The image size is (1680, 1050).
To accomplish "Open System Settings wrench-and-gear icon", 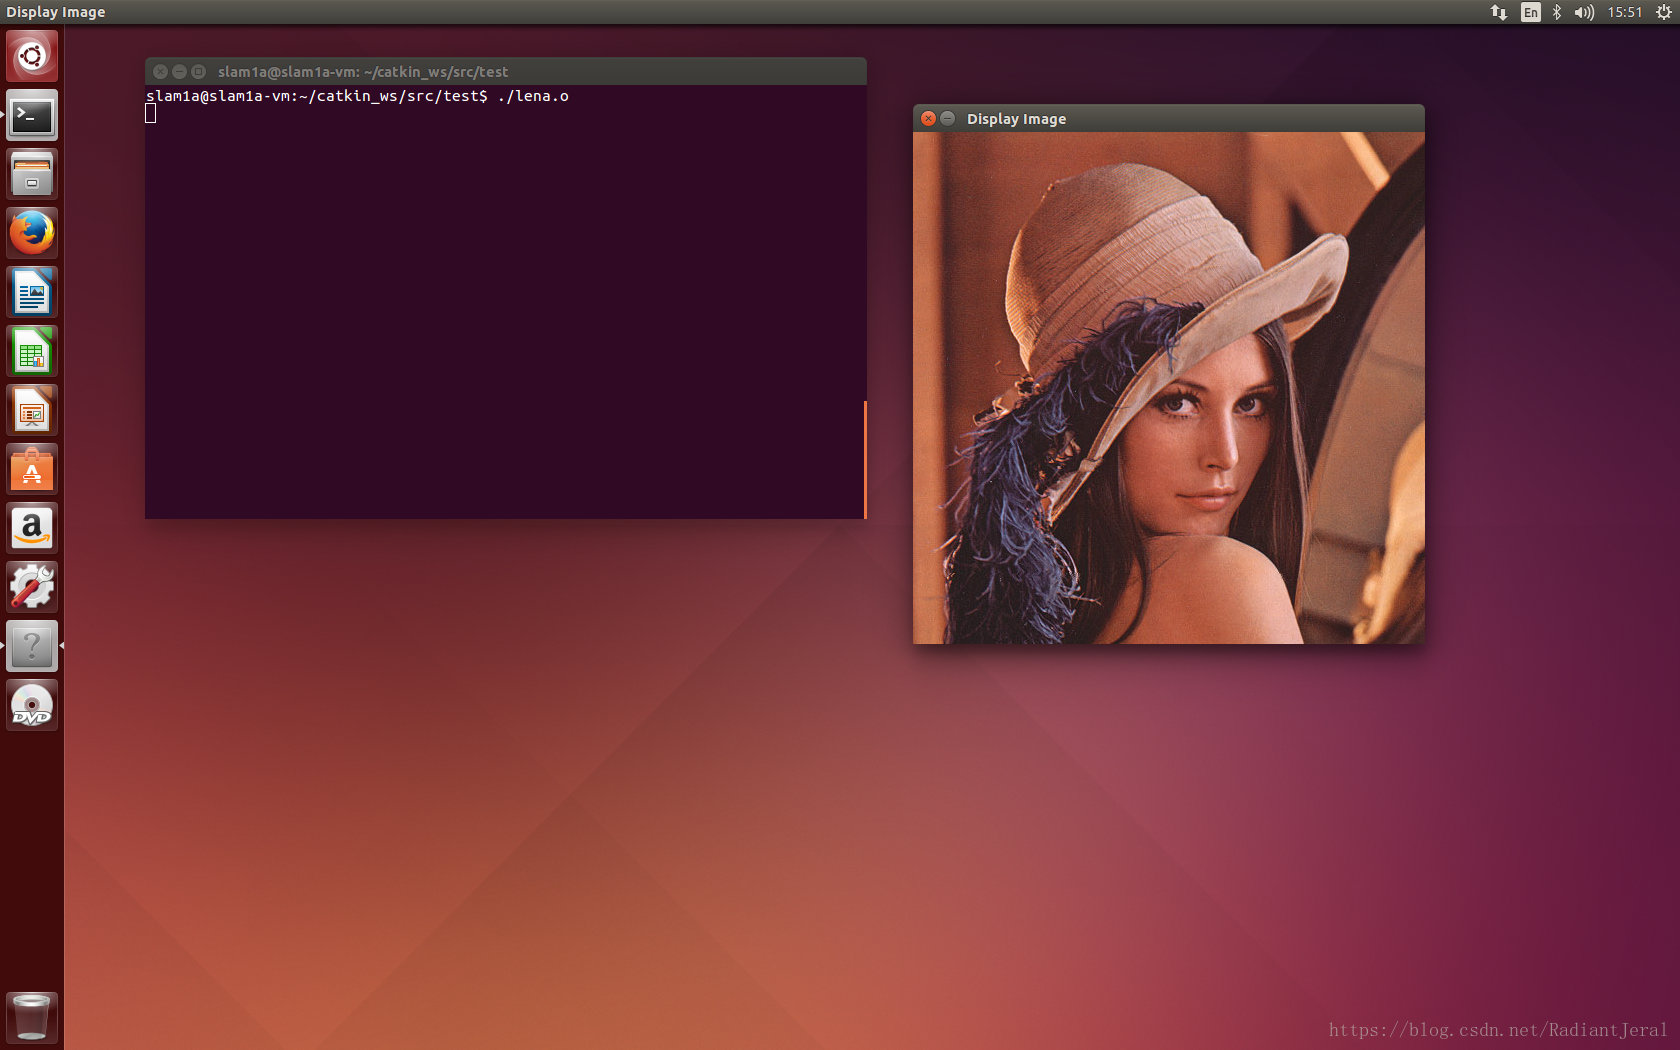I will pyautogui.click(x=32, y=587).
